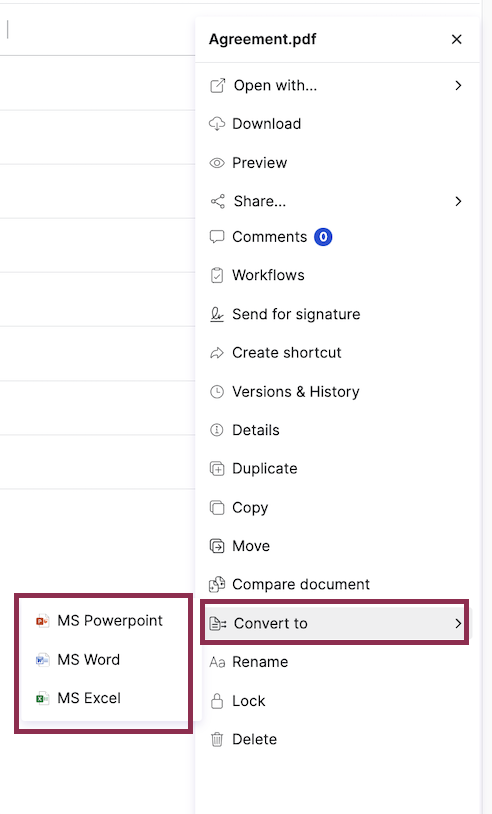
Task: Click the Compare document icon
Action: click(217, 585)
